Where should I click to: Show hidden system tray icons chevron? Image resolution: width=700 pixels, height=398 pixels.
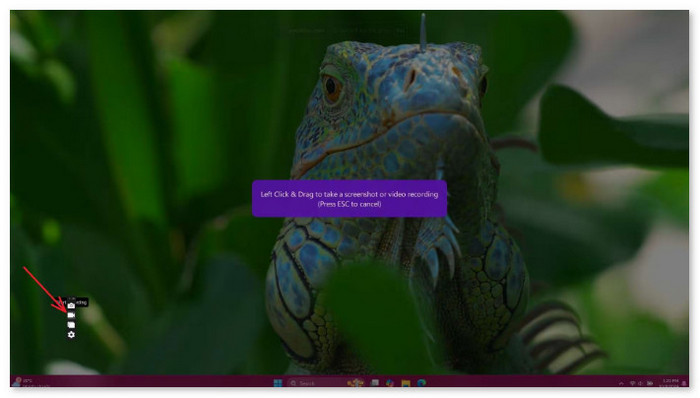tap(621, 383)
